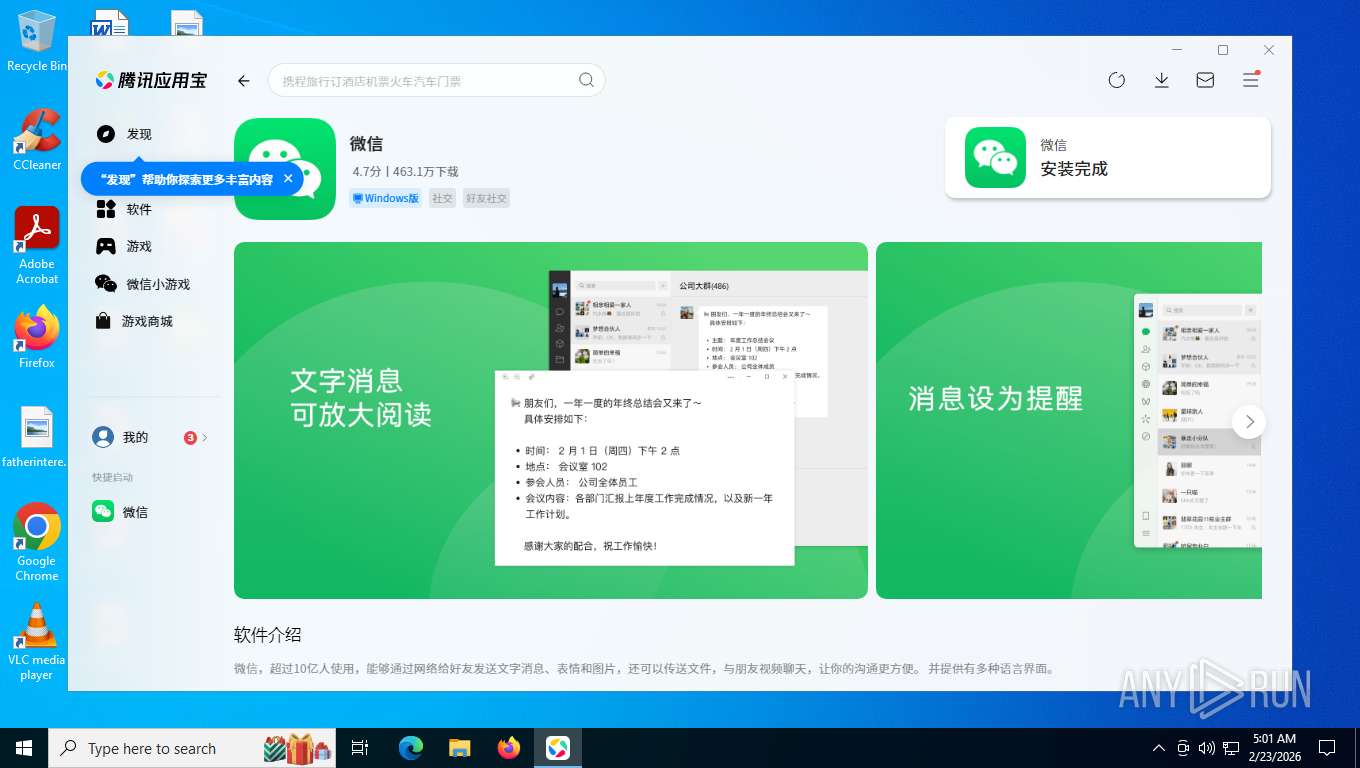Viewport: 1360px width, 768px height.
Task: Click the search magnifier icon
Action: tap(587, 80)
